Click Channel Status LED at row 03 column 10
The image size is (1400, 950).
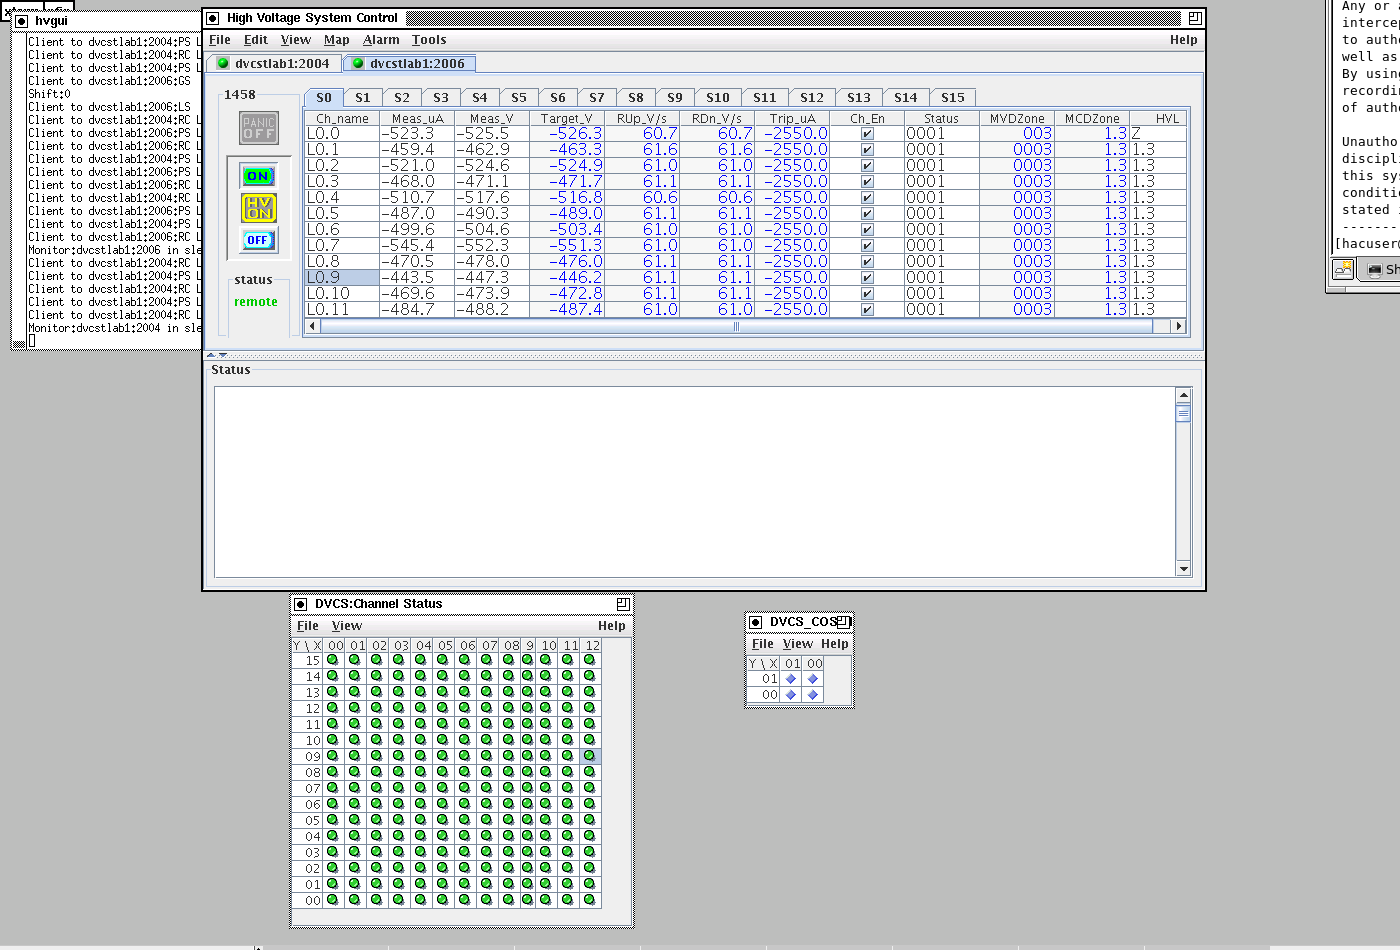546,852
